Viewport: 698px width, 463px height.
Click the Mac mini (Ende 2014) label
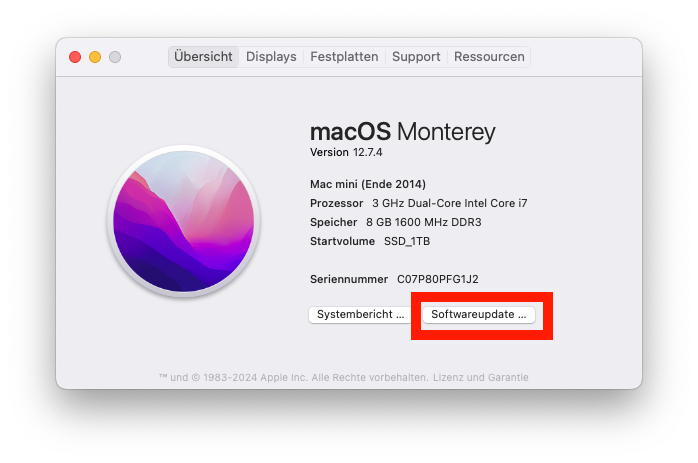click(x=368, y=184)
